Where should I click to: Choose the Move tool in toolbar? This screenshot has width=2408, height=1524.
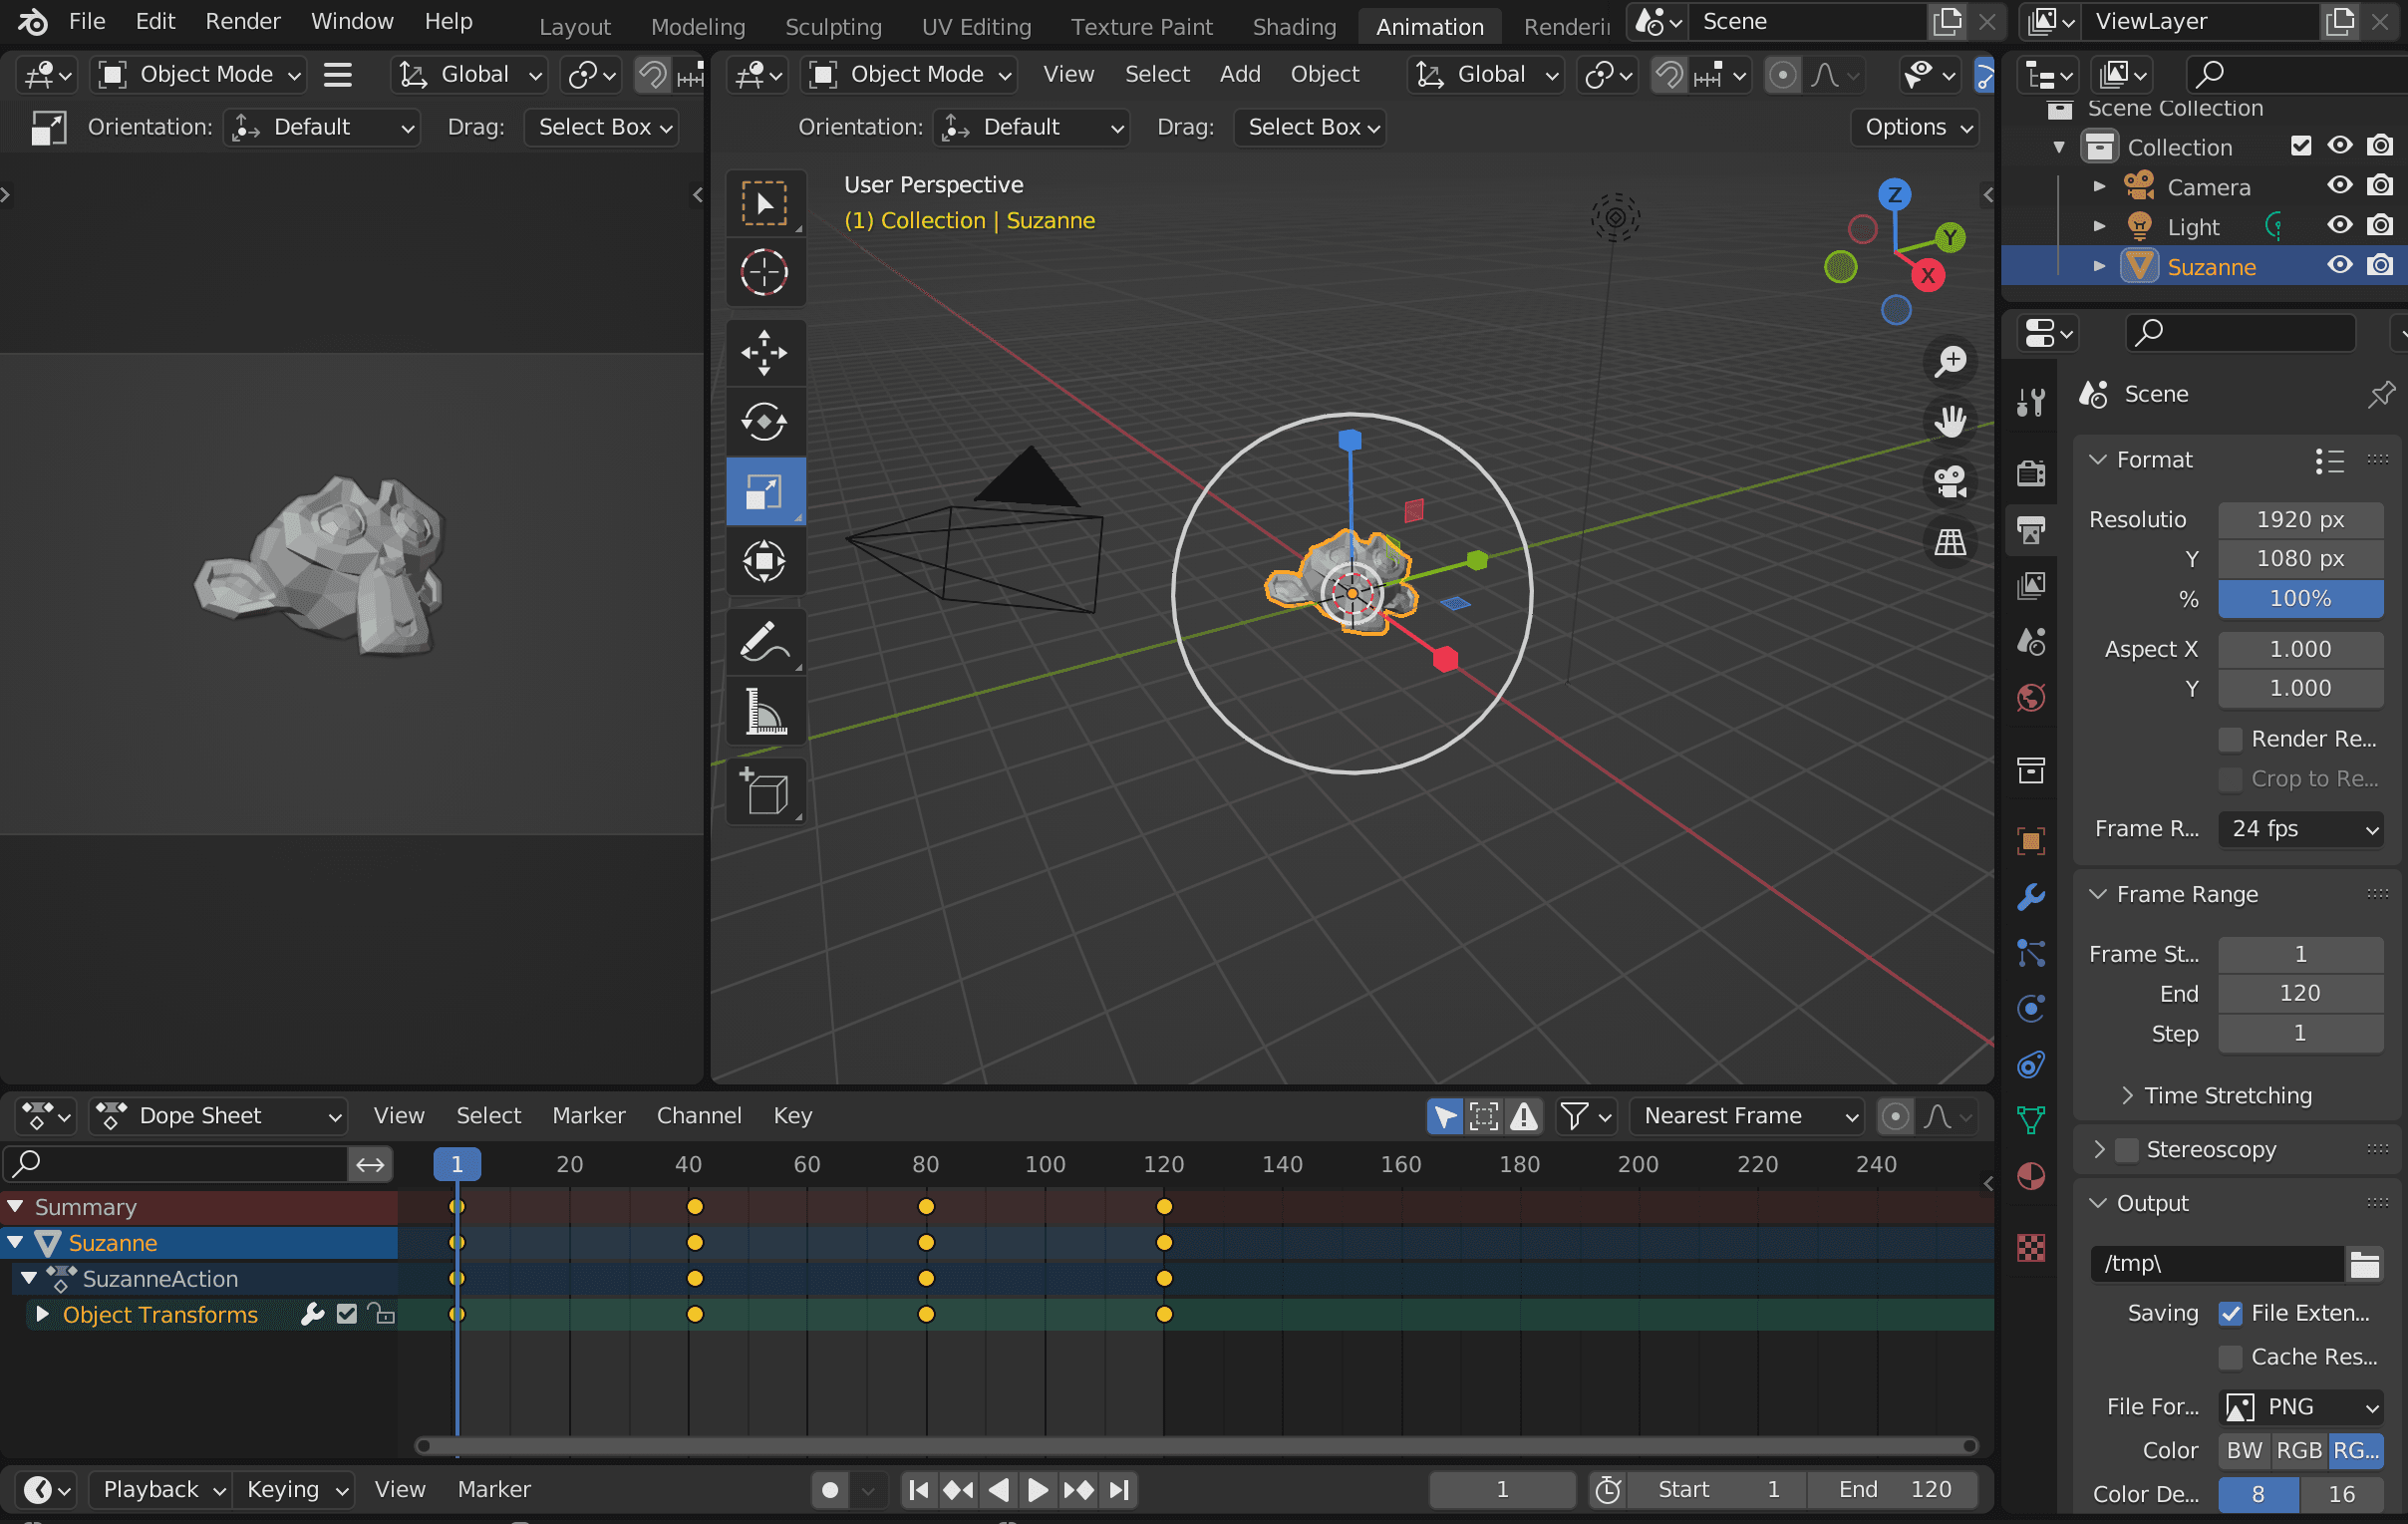coord(765,353)
